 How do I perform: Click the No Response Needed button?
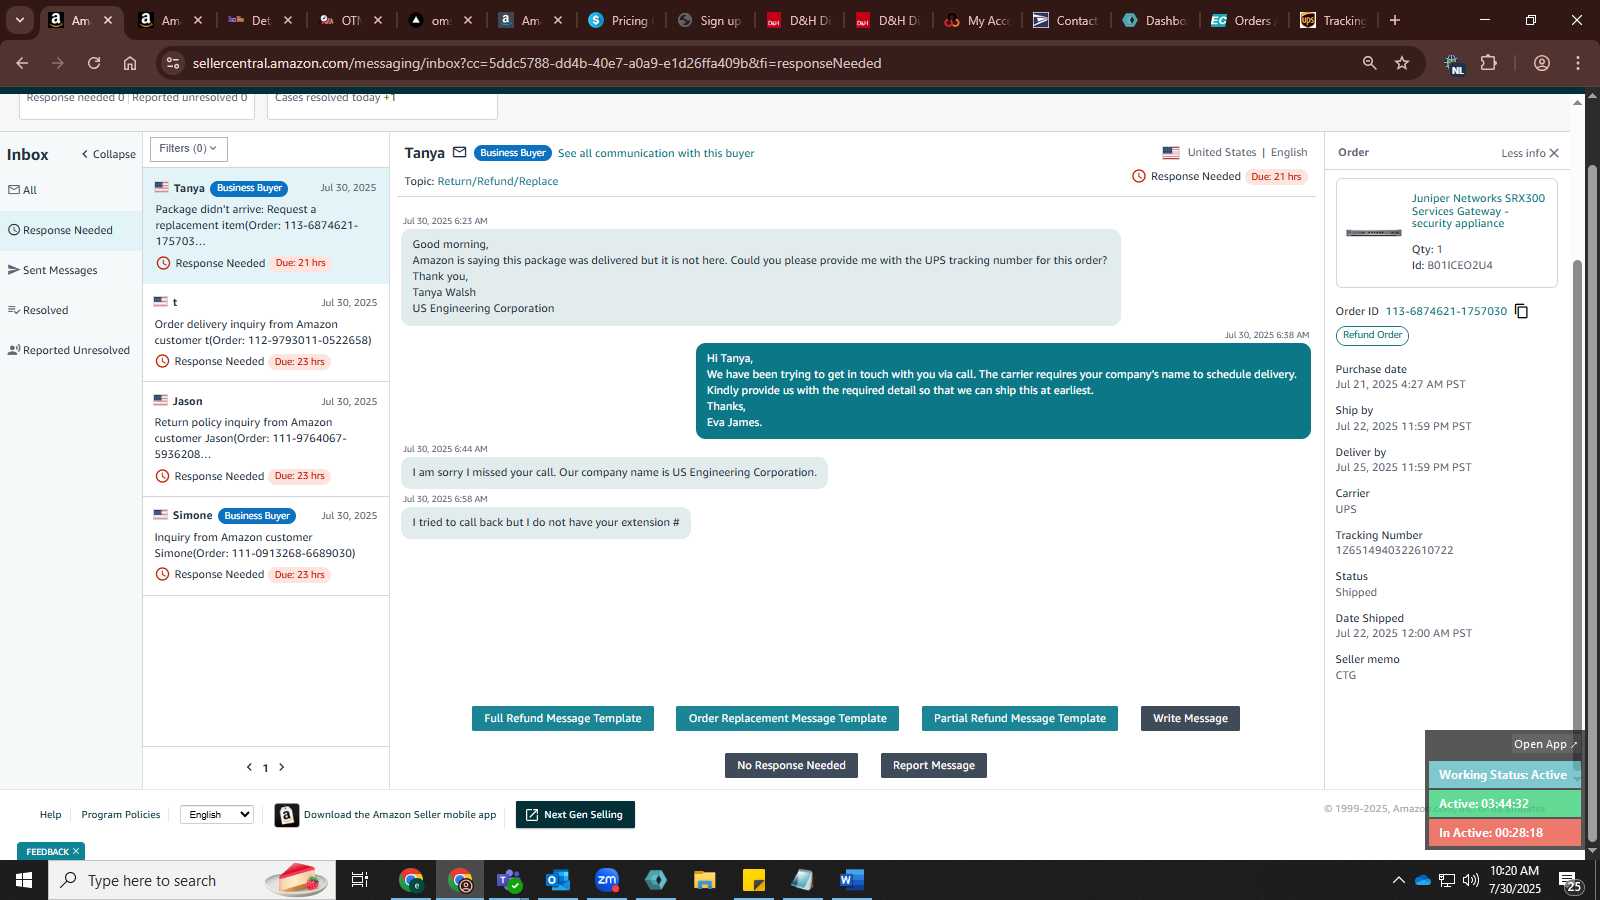pos(791,766)
